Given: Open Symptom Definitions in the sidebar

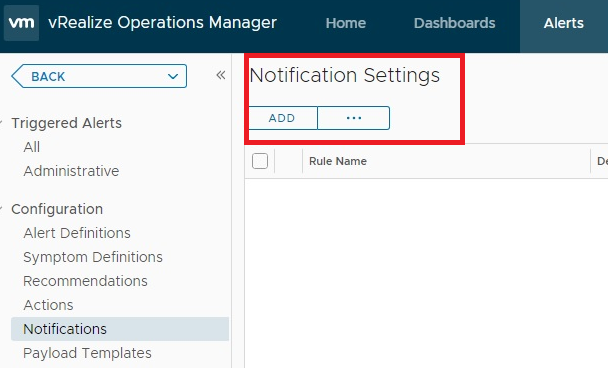Looking at the screenshot, I should [93, 257].
